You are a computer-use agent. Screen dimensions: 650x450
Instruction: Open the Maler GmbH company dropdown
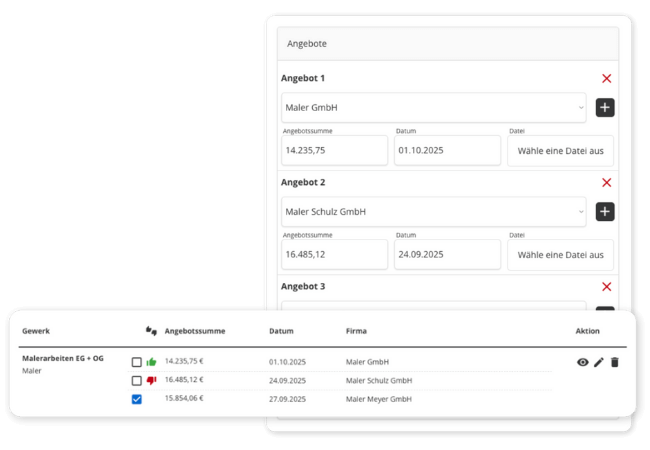(433, 108)
